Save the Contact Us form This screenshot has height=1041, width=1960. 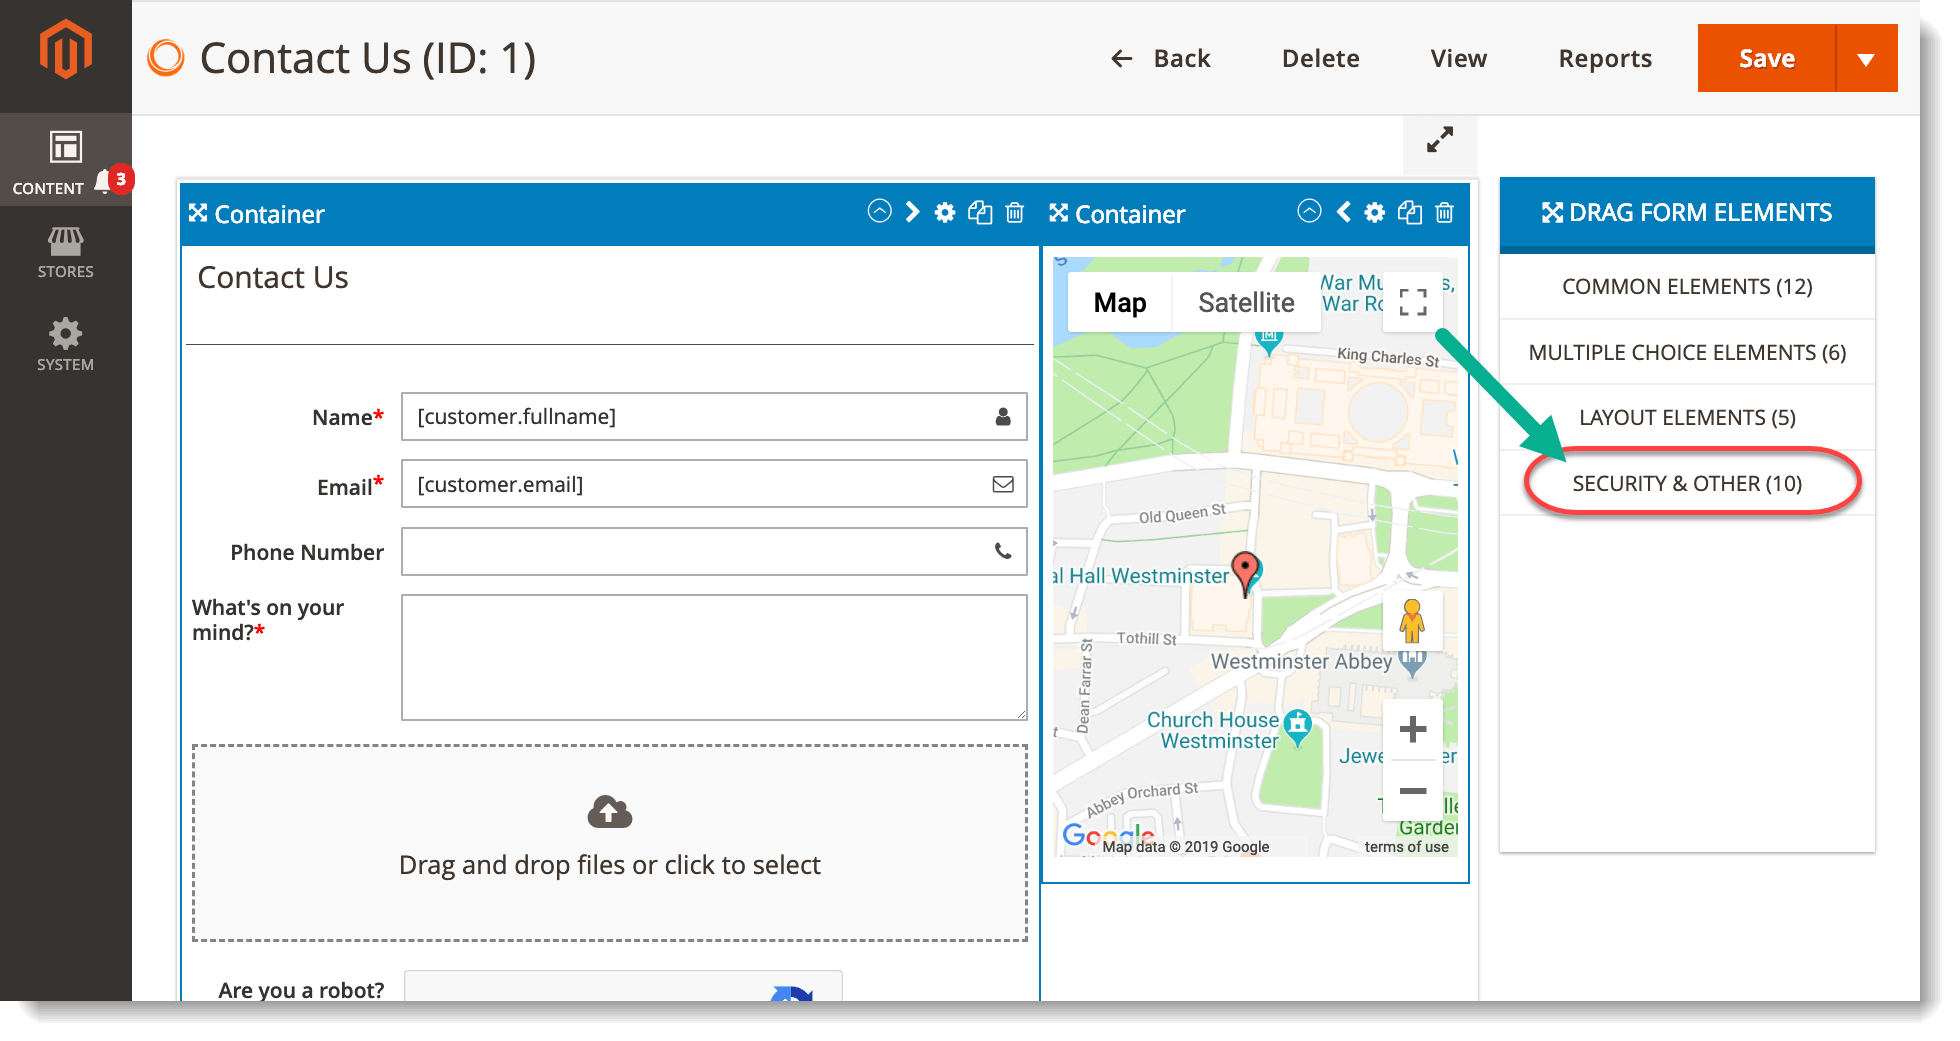point(1766,58)
